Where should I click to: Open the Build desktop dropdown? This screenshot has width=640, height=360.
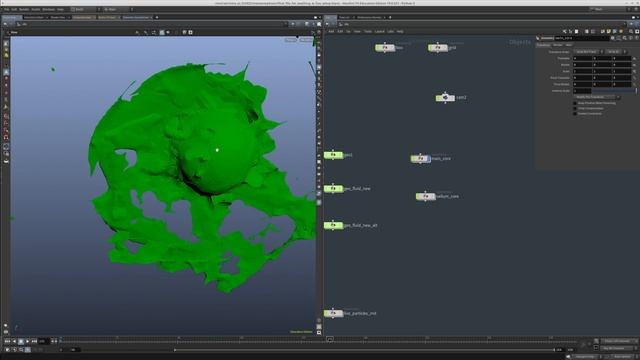[86, 9]
